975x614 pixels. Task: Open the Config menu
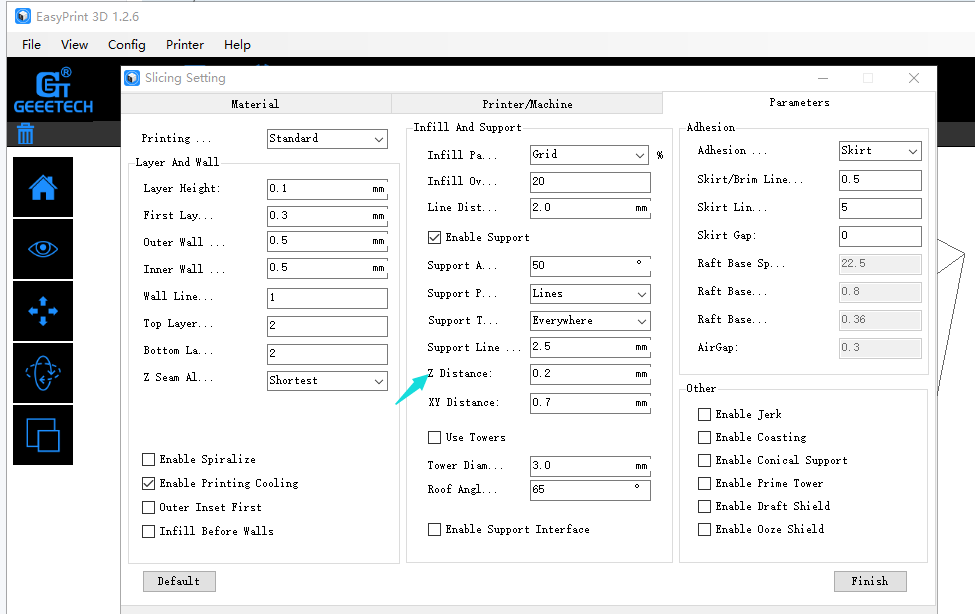click(126, 45)
